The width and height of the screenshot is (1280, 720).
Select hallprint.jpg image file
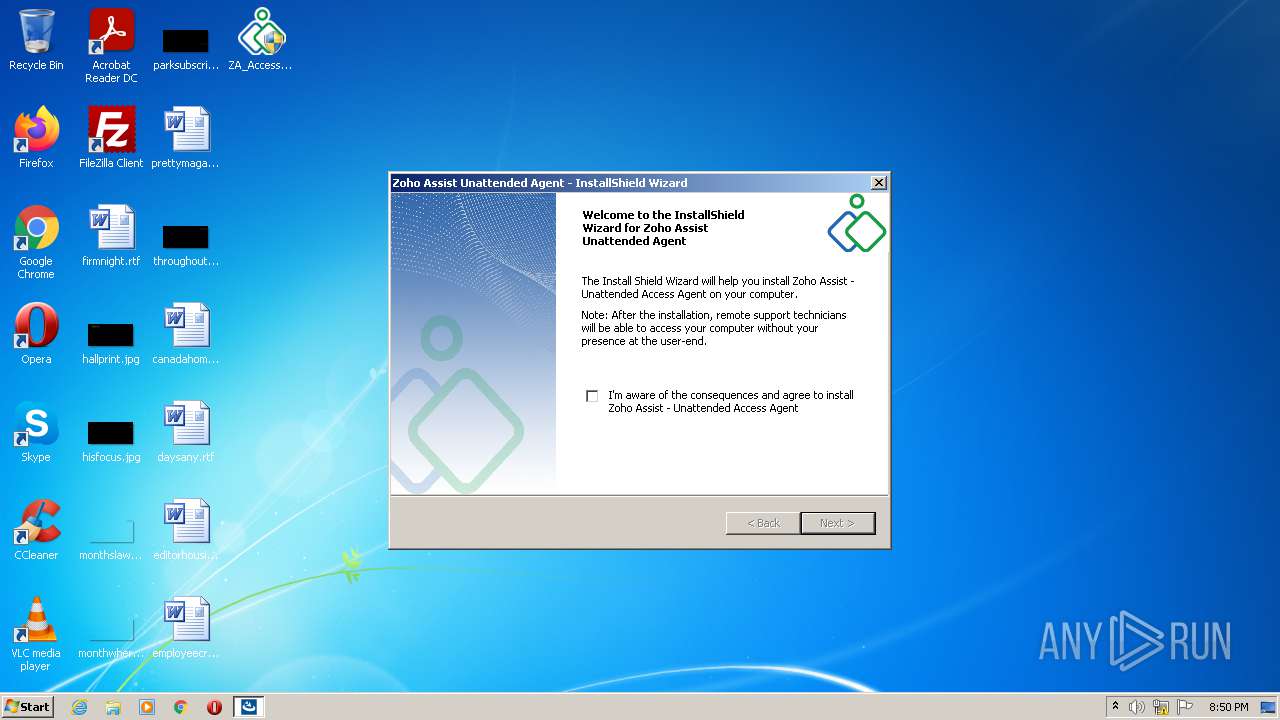(111, 343)
